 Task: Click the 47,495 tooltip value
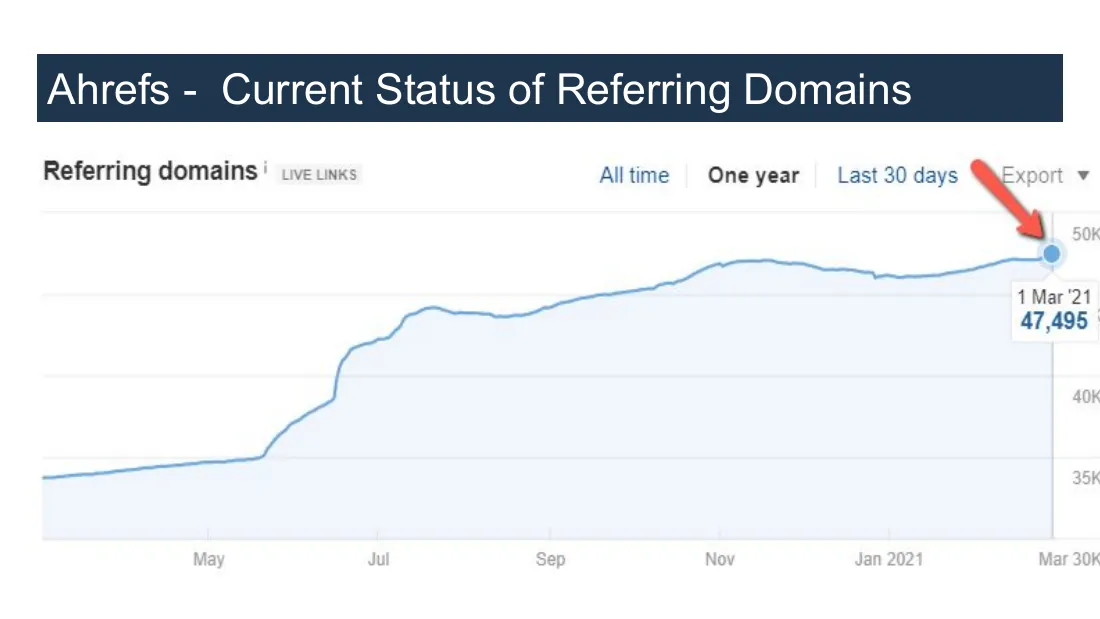point(1054,321)
